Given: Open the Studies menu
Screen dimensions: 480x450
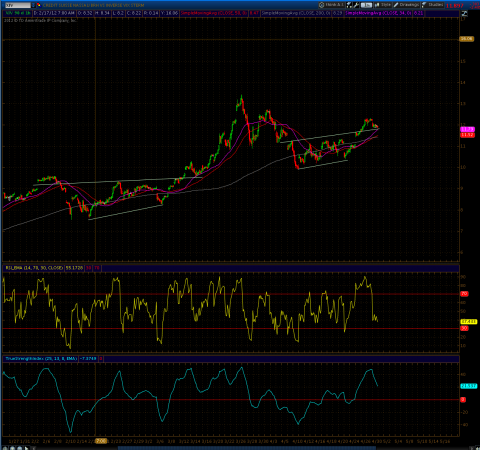Looking at the screenshot, I should 432,5.
